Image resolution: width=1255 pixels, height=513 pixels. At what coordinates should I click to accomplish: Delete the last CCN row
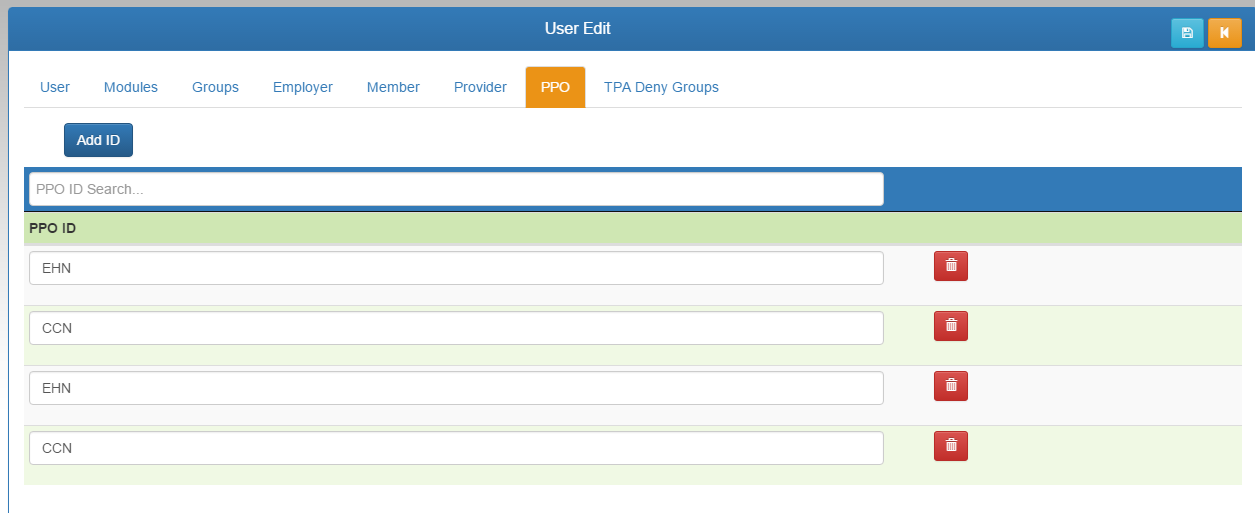point(951,446)
